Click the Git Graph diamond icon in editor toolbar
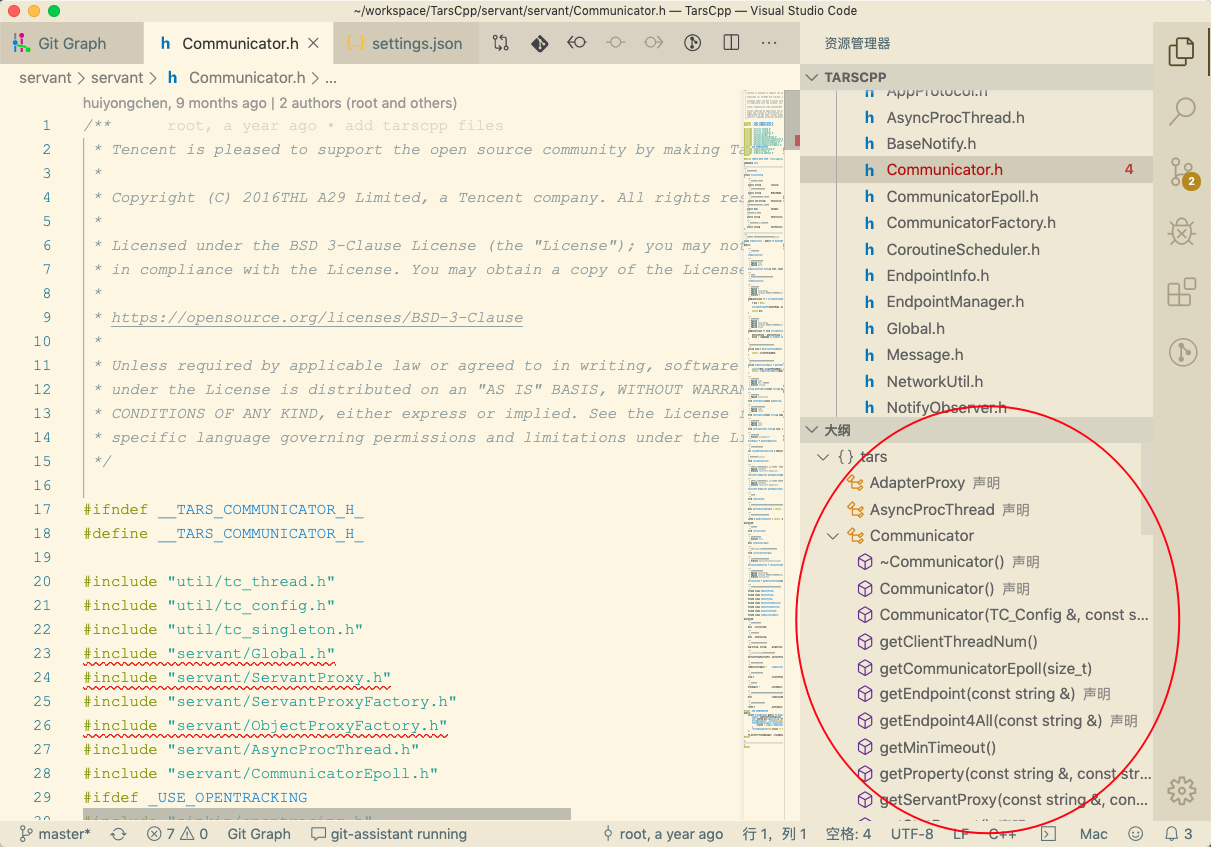 540,43
